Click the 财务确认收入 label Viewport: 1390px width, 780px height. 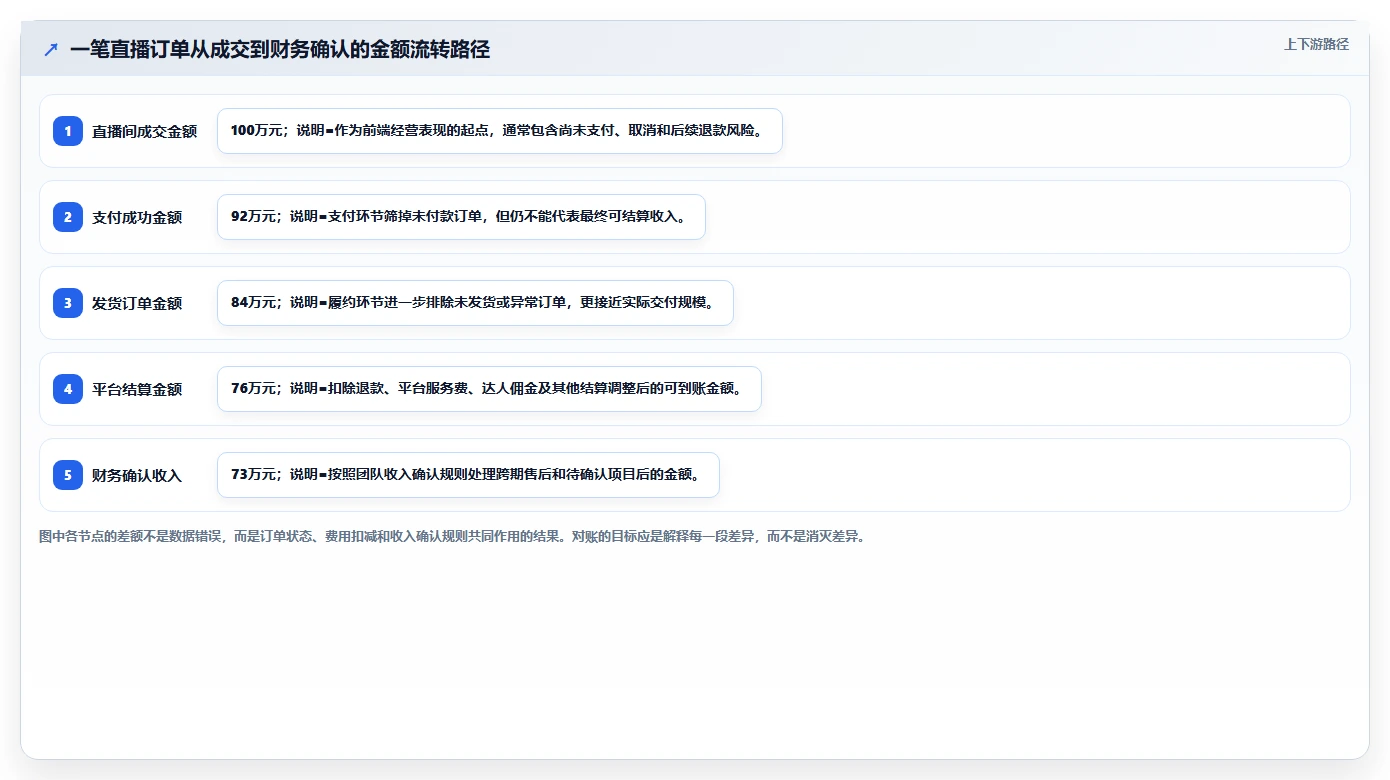137,475
